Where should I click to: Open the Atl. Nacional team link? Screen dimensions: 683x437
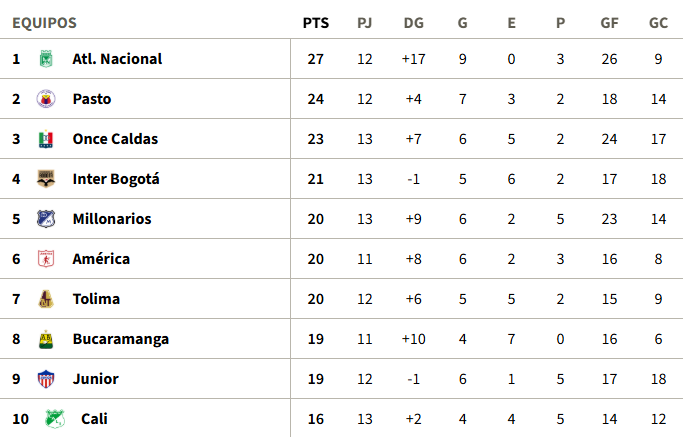(x=117, y=59)
